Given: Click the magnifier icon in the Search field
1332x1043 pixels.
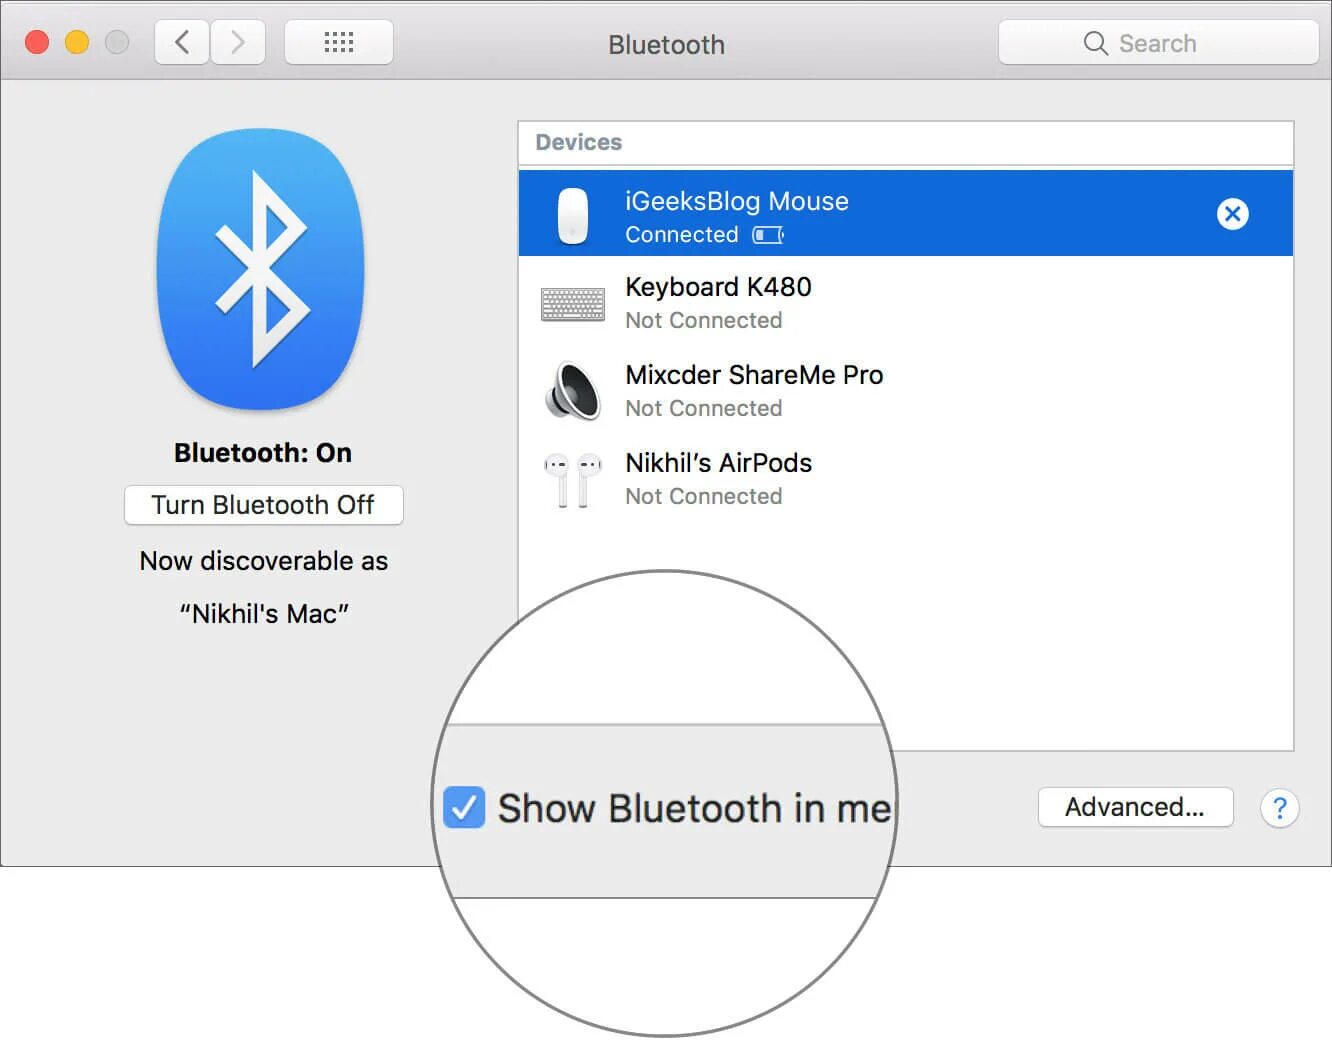Looking at the screenshot, I should (1096, 43).
